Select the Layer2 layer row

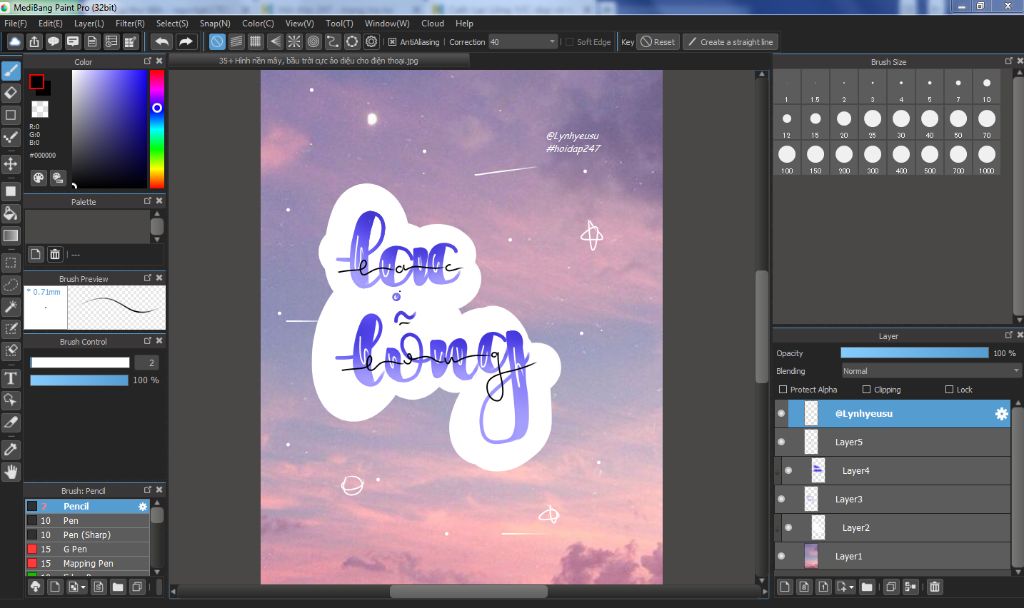895,528
